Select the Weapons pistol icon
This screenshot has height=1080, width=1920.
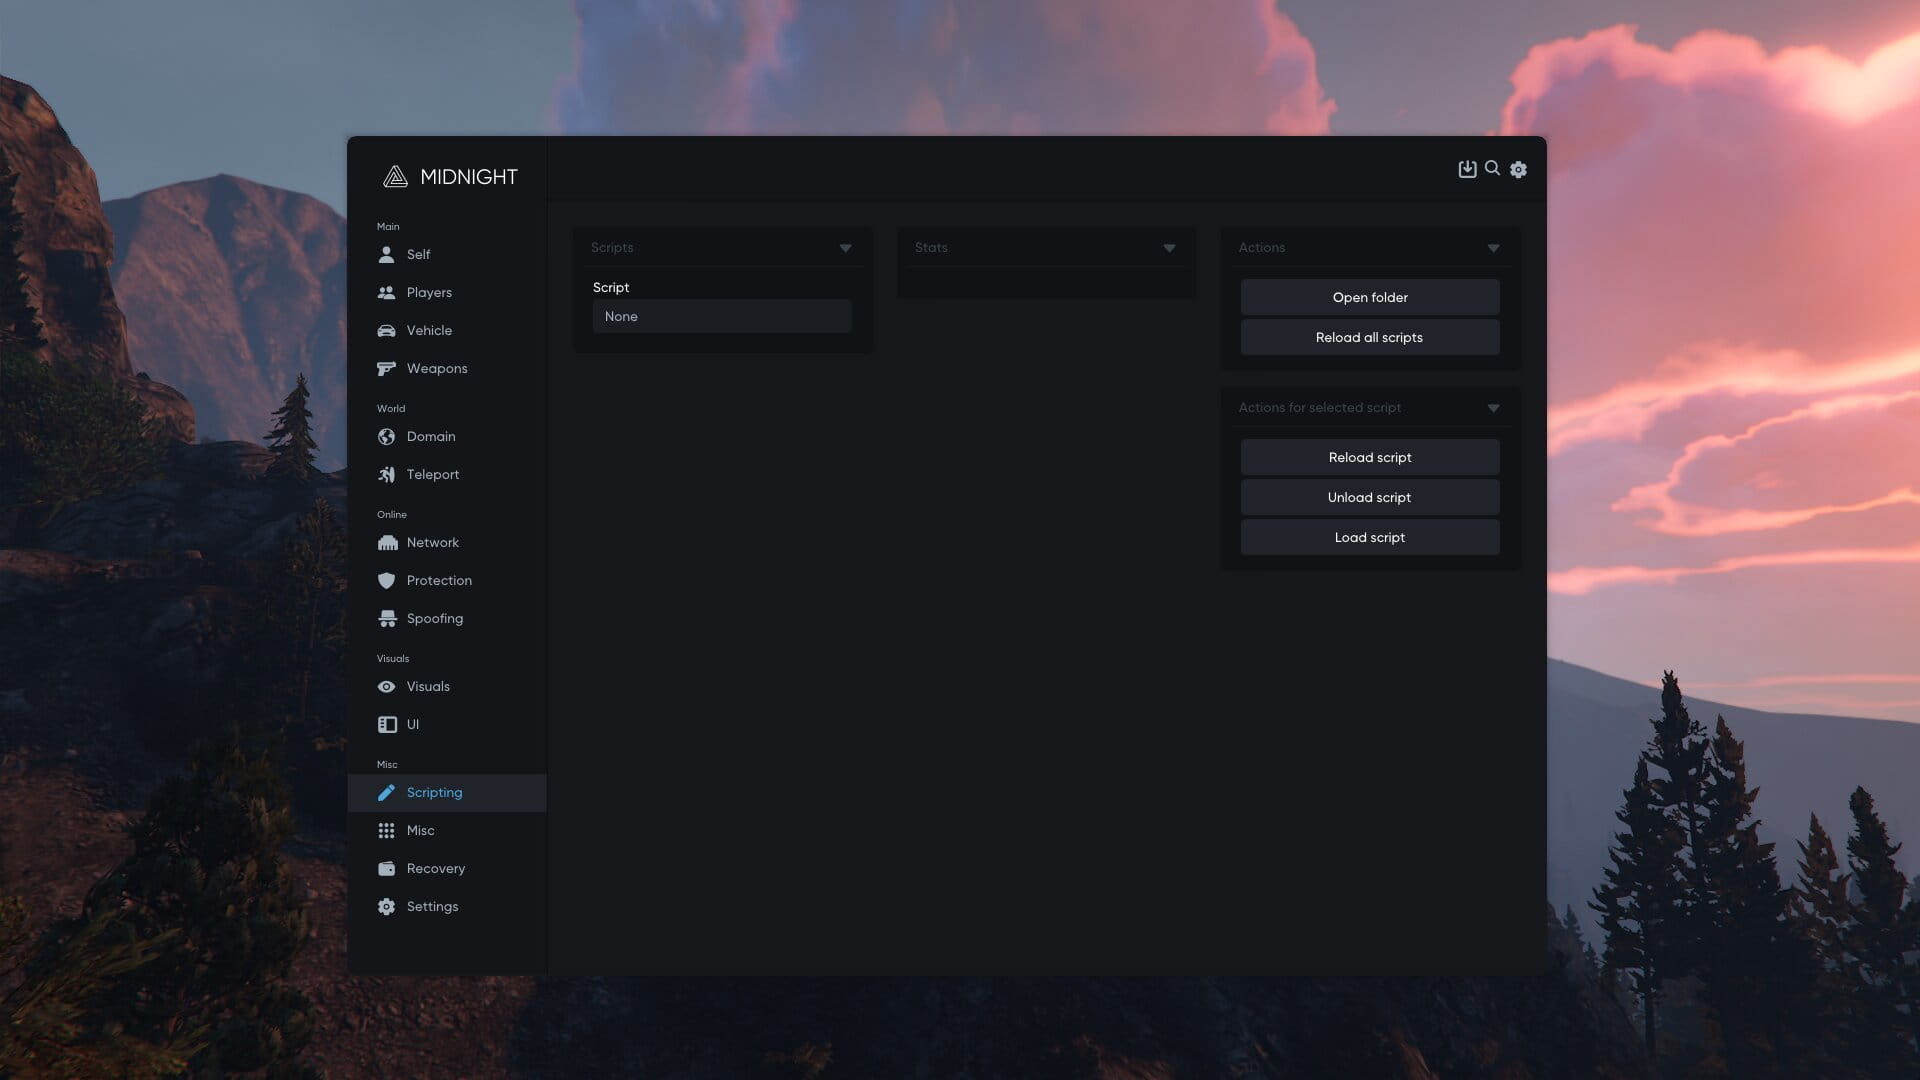386,368
